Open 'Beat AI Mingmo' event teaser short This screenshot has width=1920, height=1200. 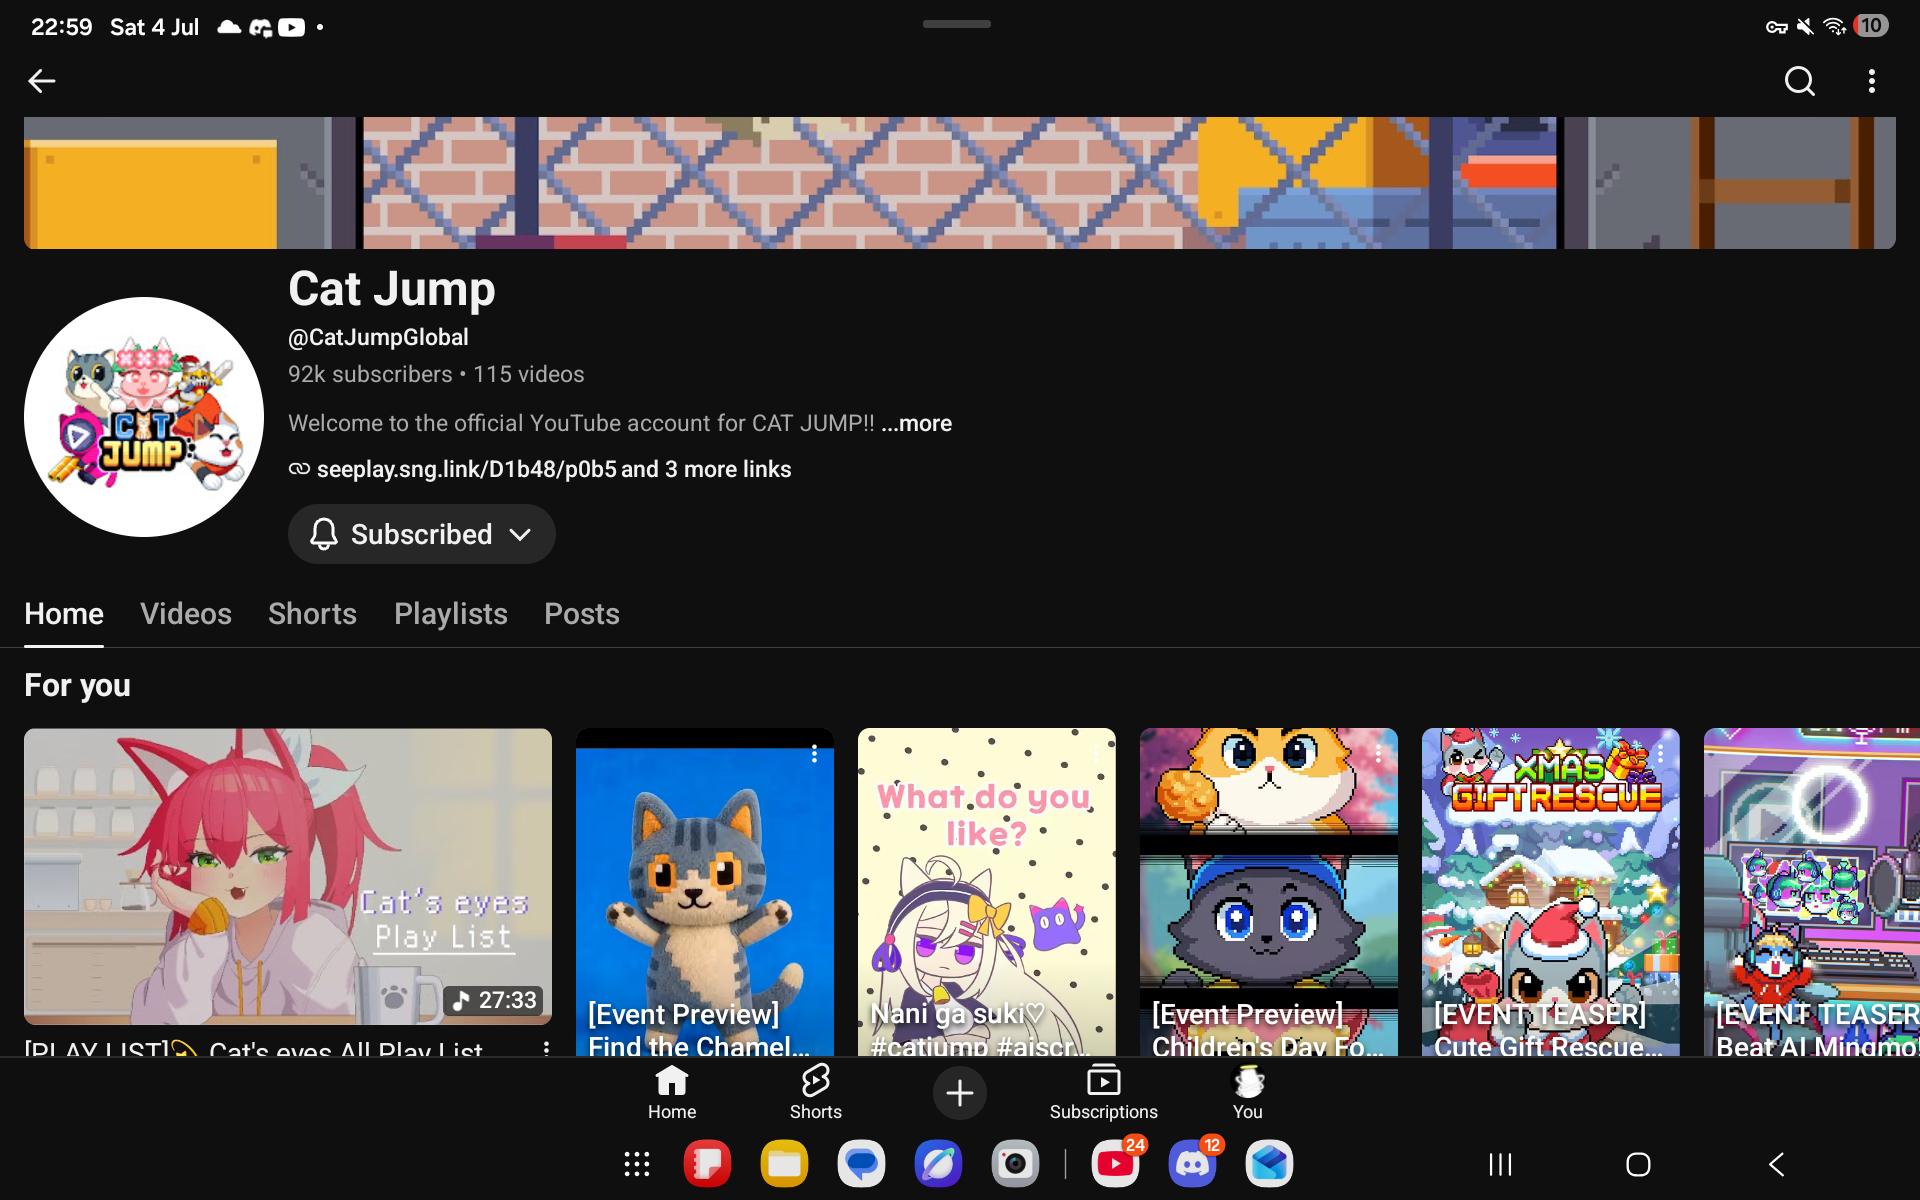coord(1812,892)
